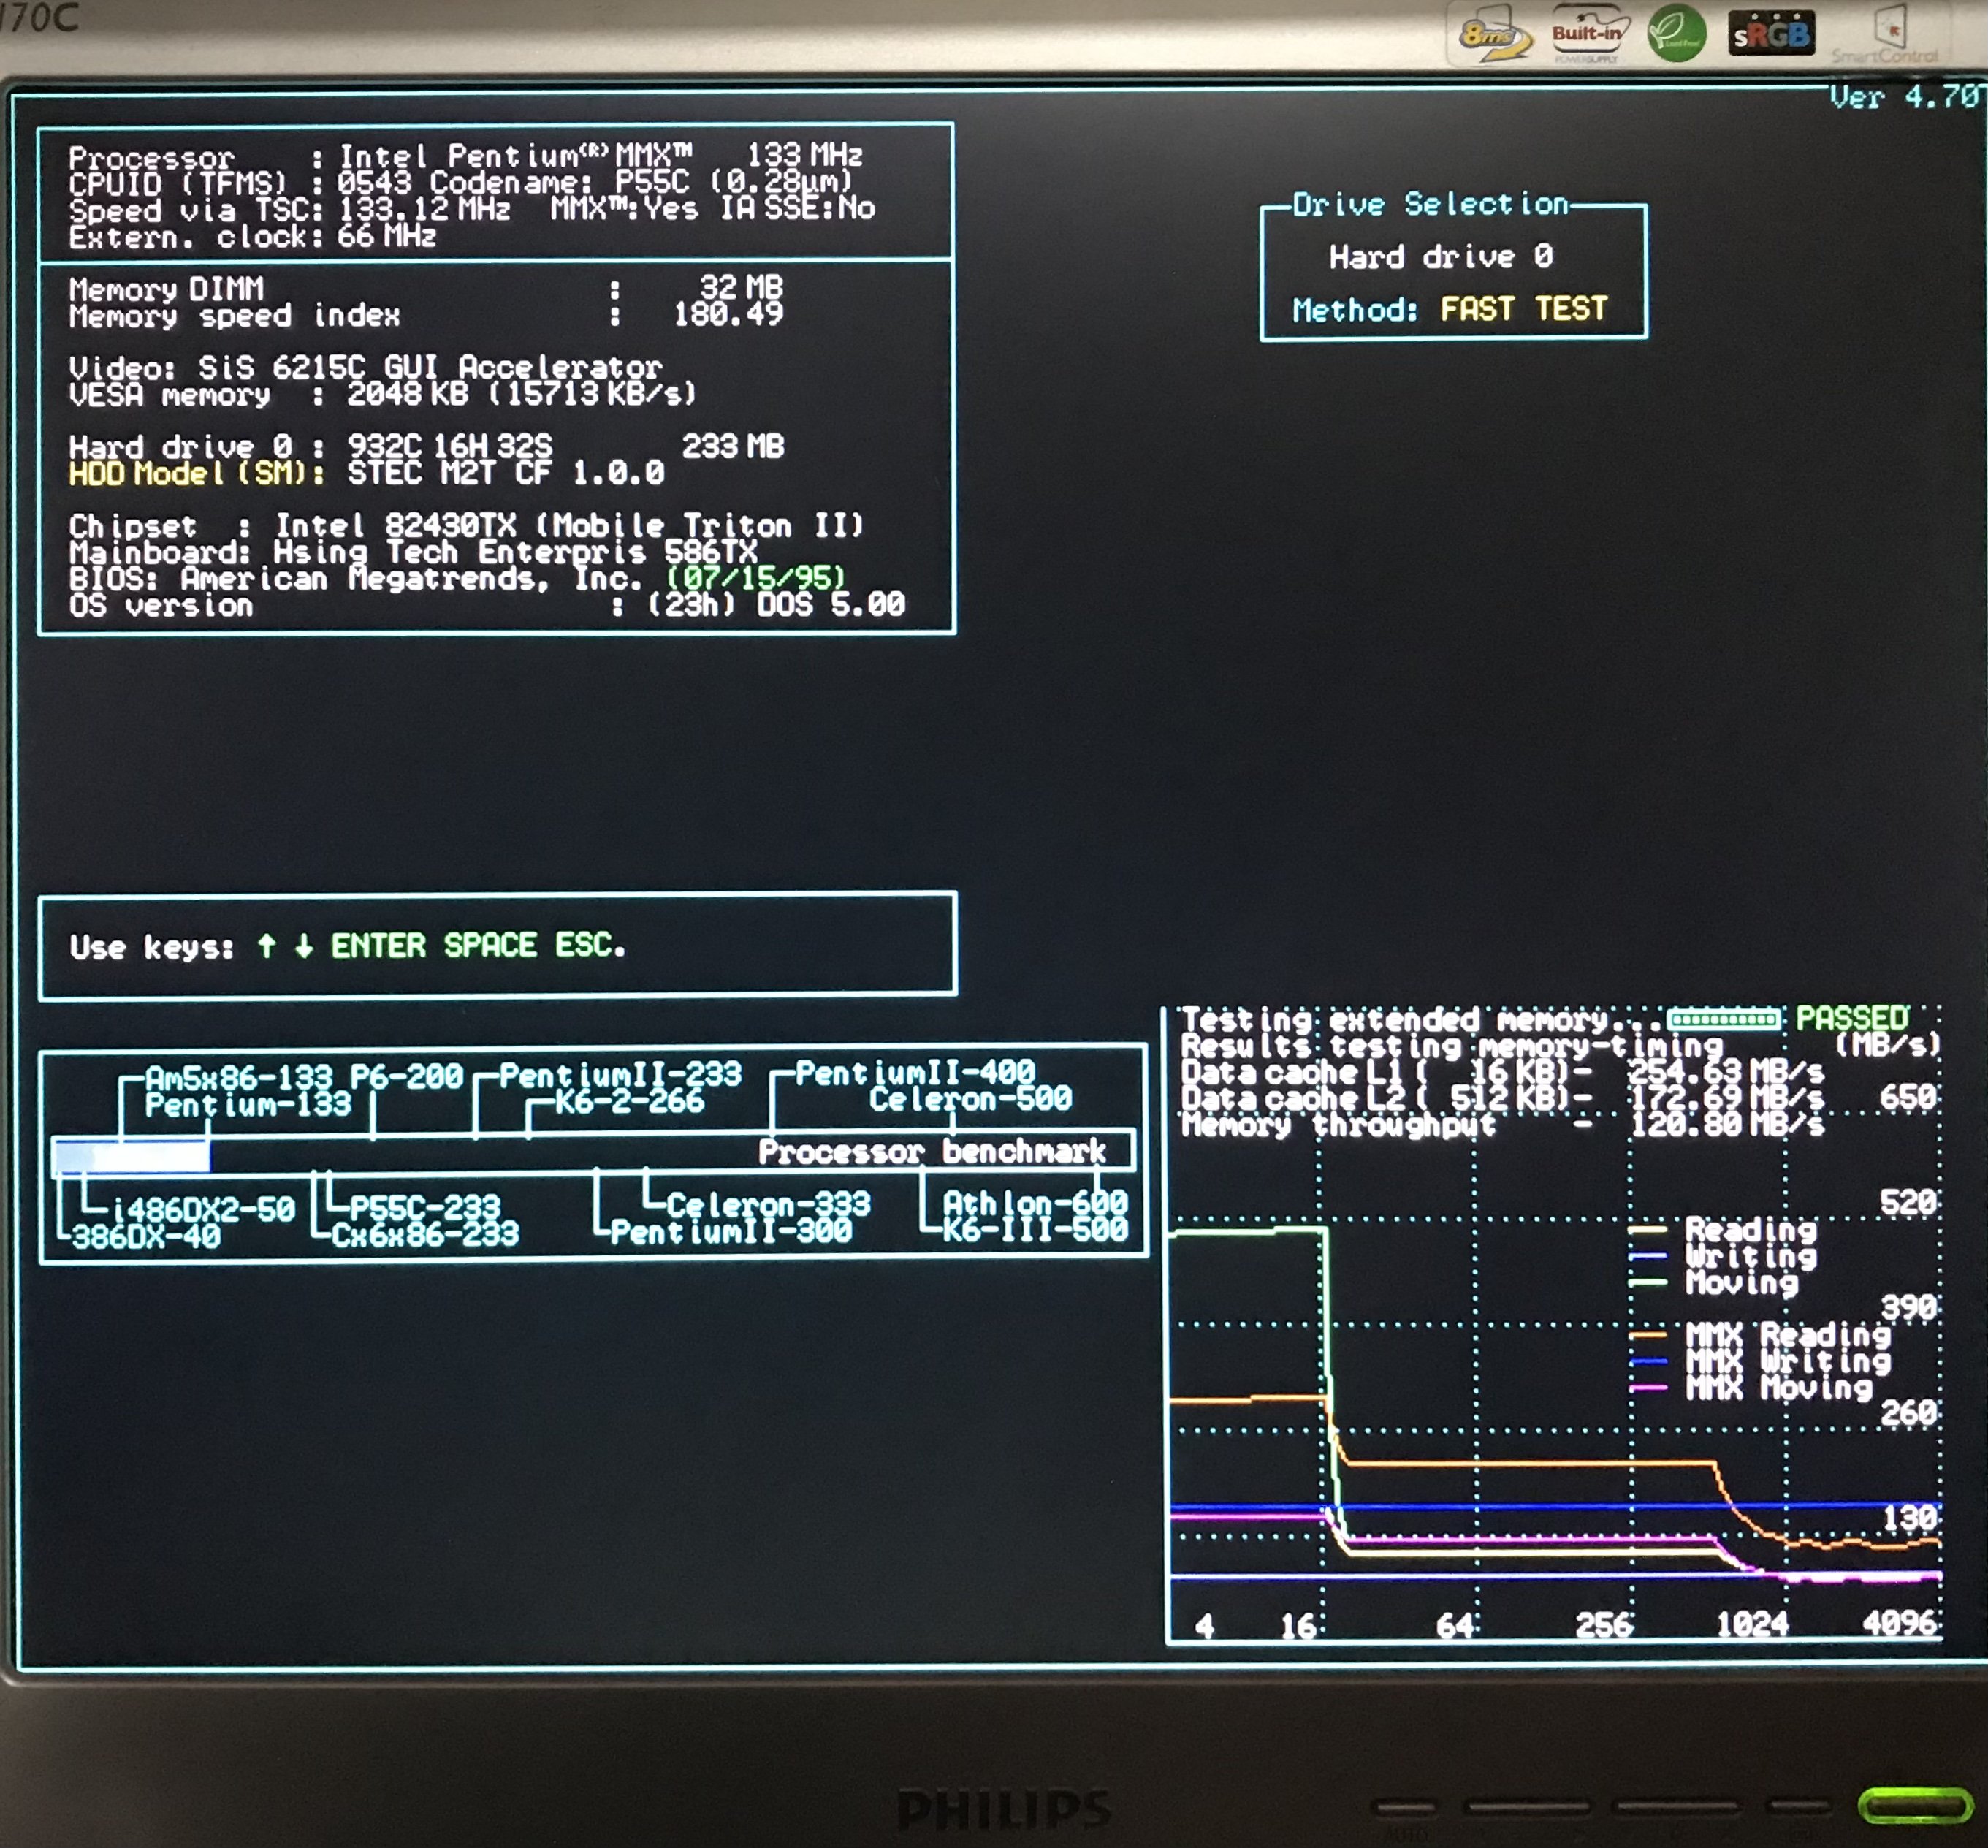
Task: Choose the FAST TEST method option
Action: click(x=1523, y=309)
